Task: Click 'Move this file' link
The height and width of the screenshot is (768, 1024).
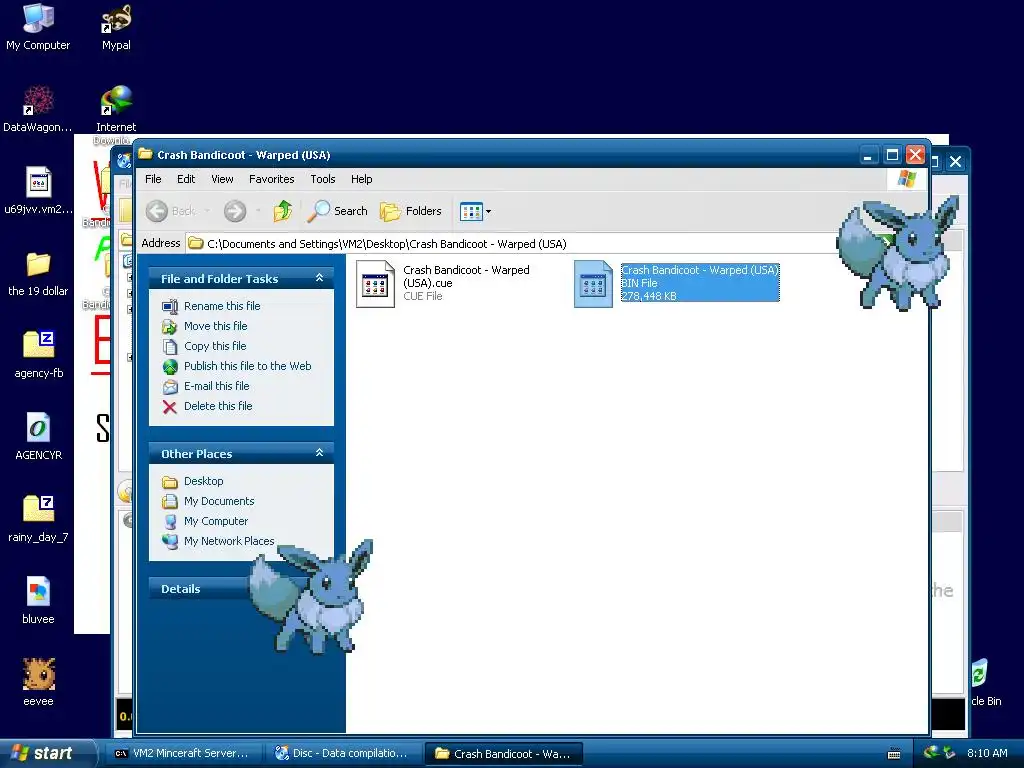Action: click(x=216, y=326)
